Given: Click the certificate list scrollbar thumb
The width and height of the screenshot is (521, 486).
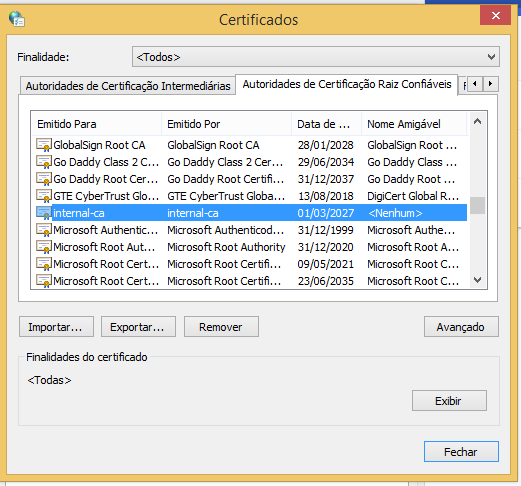Looking at the screenshot, I should (x=477, y=205).
